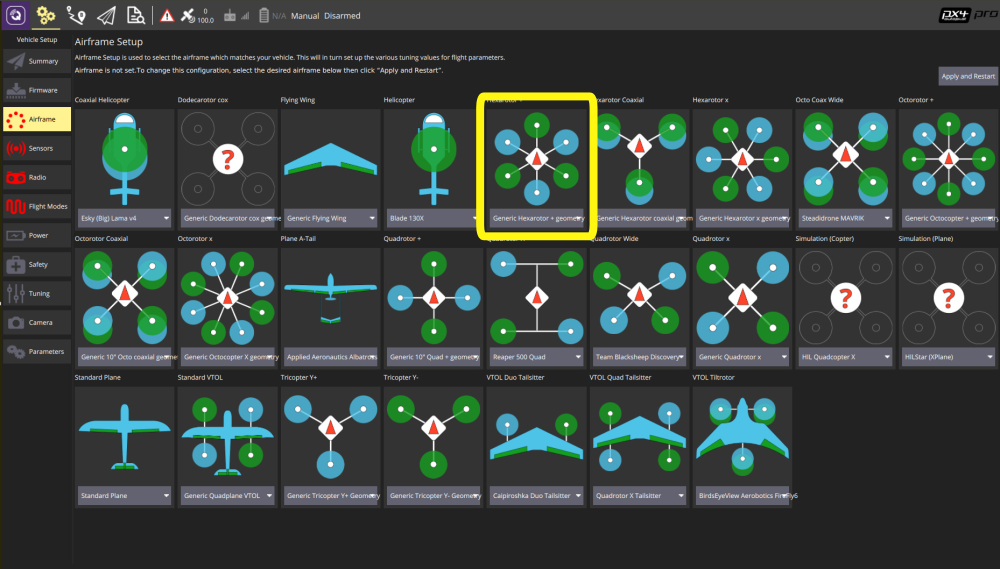Select the VTOL Duo Tailsitter airframe image
The width and height of the screenshot is (1000, 569).
[536, 436]
